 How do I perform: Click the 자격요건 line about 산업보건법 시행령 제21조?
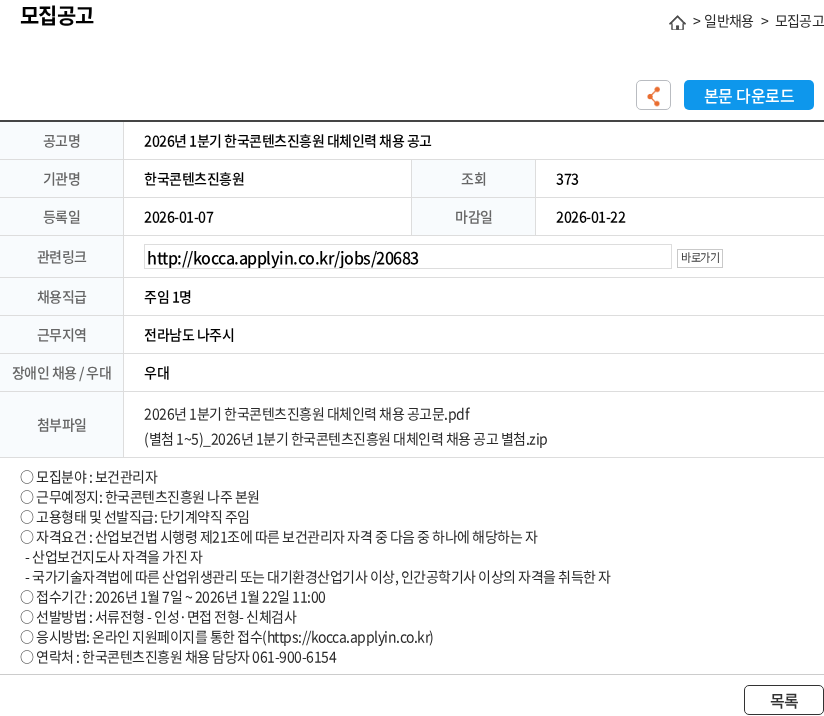pyautogui.click(x=279, y=537)
